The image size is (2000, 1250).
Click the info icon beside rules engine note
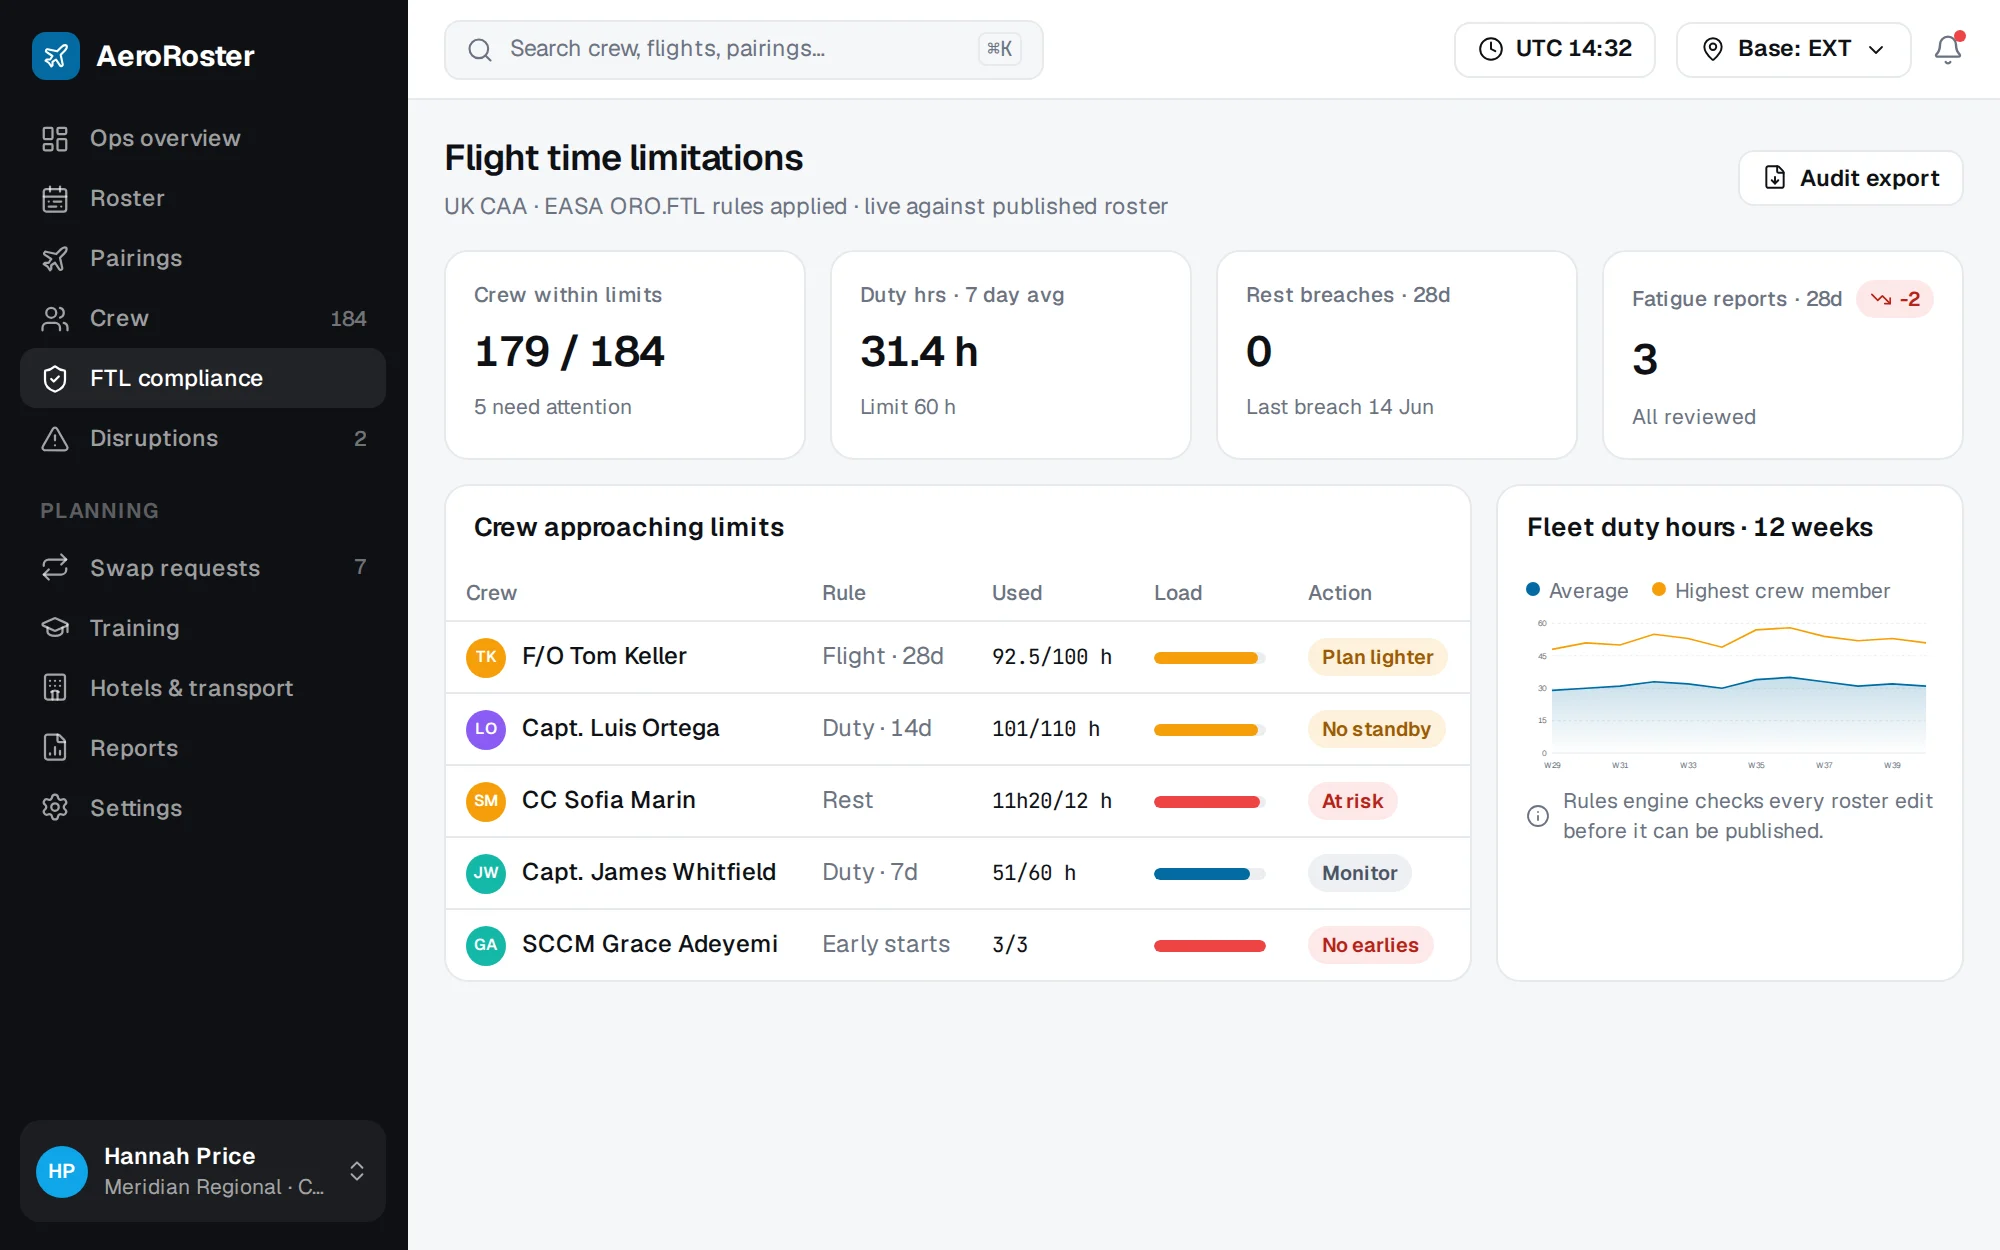click(x=1538, y=816)
